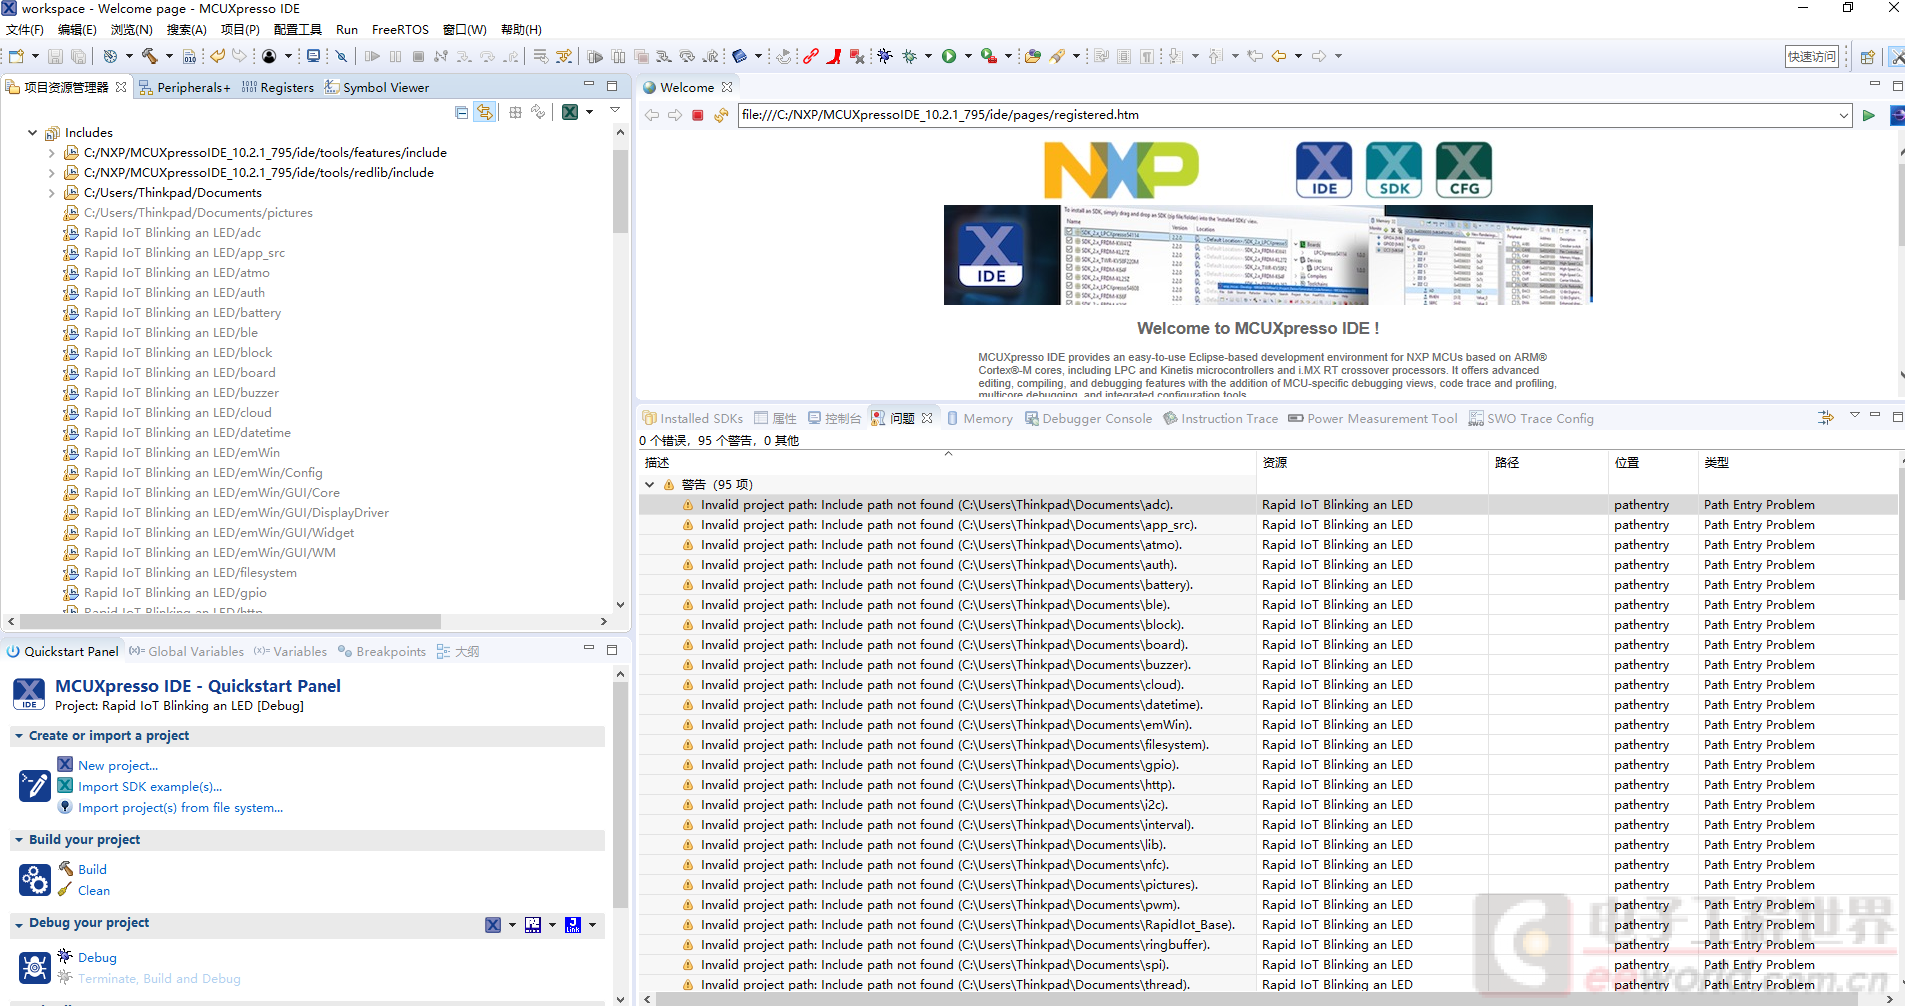Click the pencil Search icon in the toolbar

point(1057,57)
